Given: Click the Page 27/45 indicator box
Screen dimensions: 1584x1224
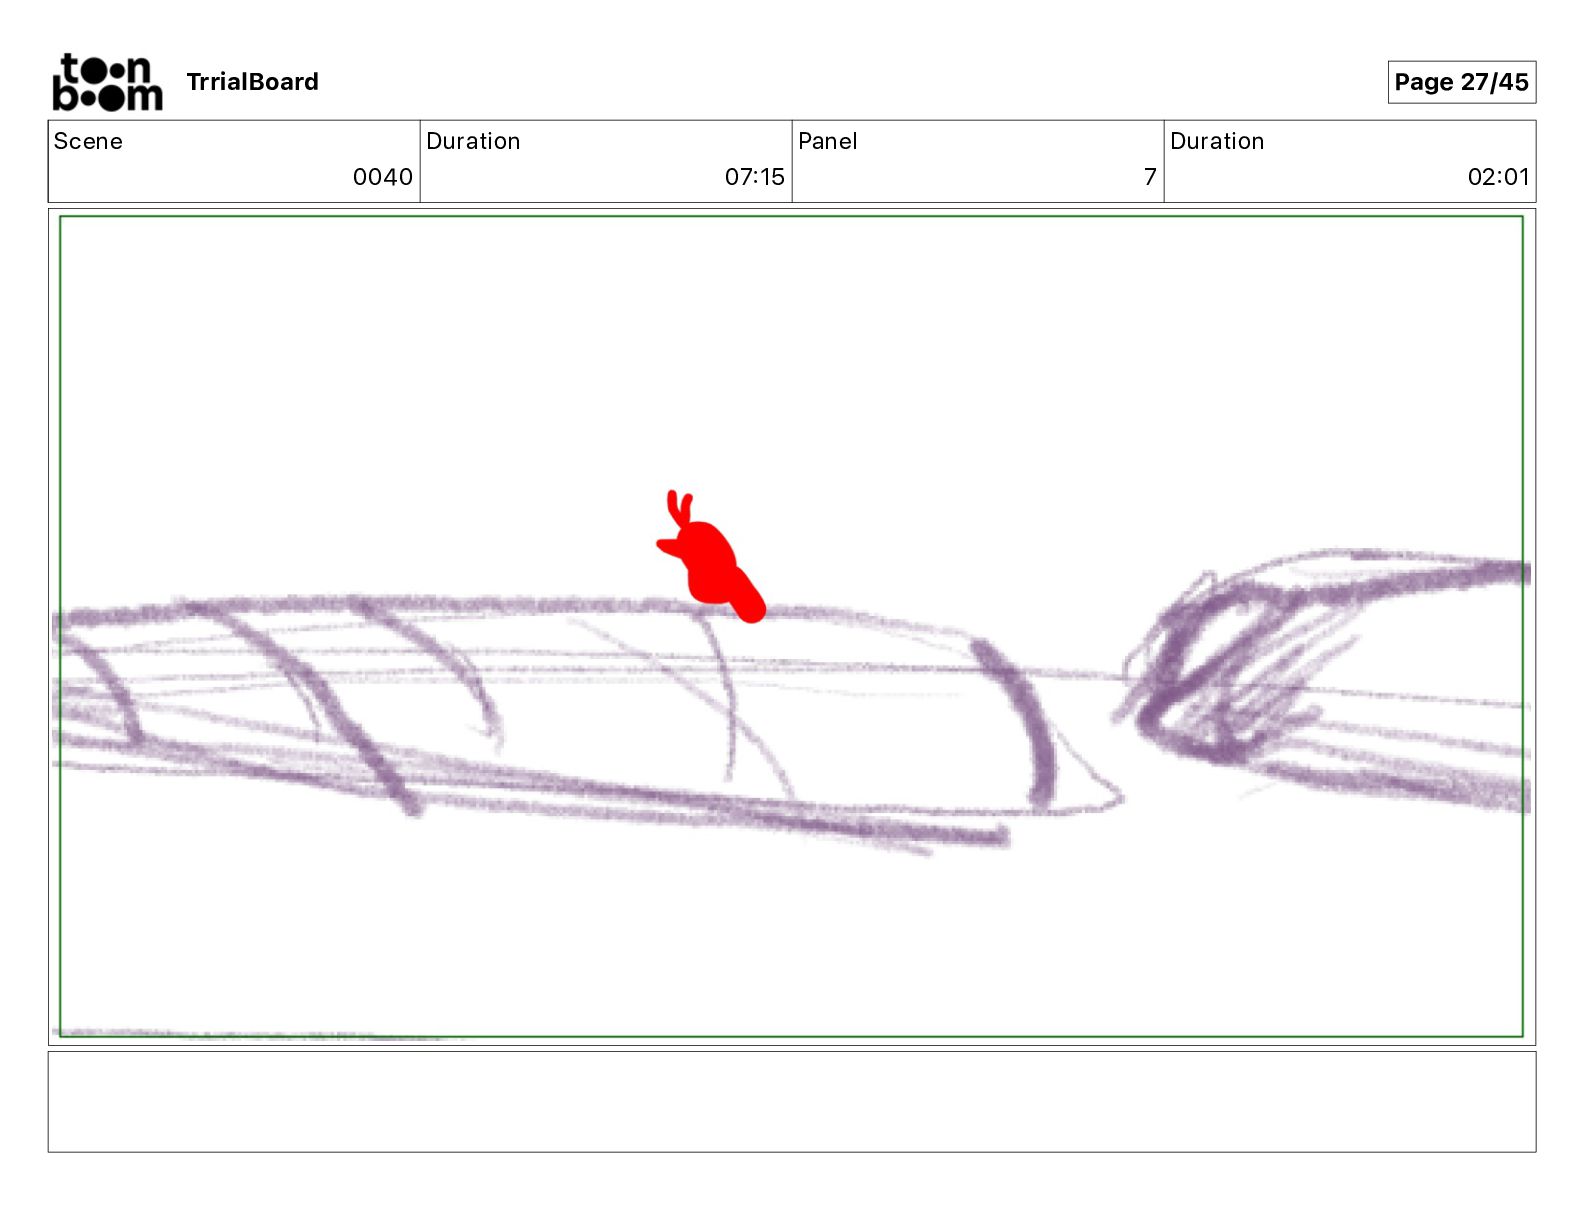Looking at the screenshot, I should 1461,82.
